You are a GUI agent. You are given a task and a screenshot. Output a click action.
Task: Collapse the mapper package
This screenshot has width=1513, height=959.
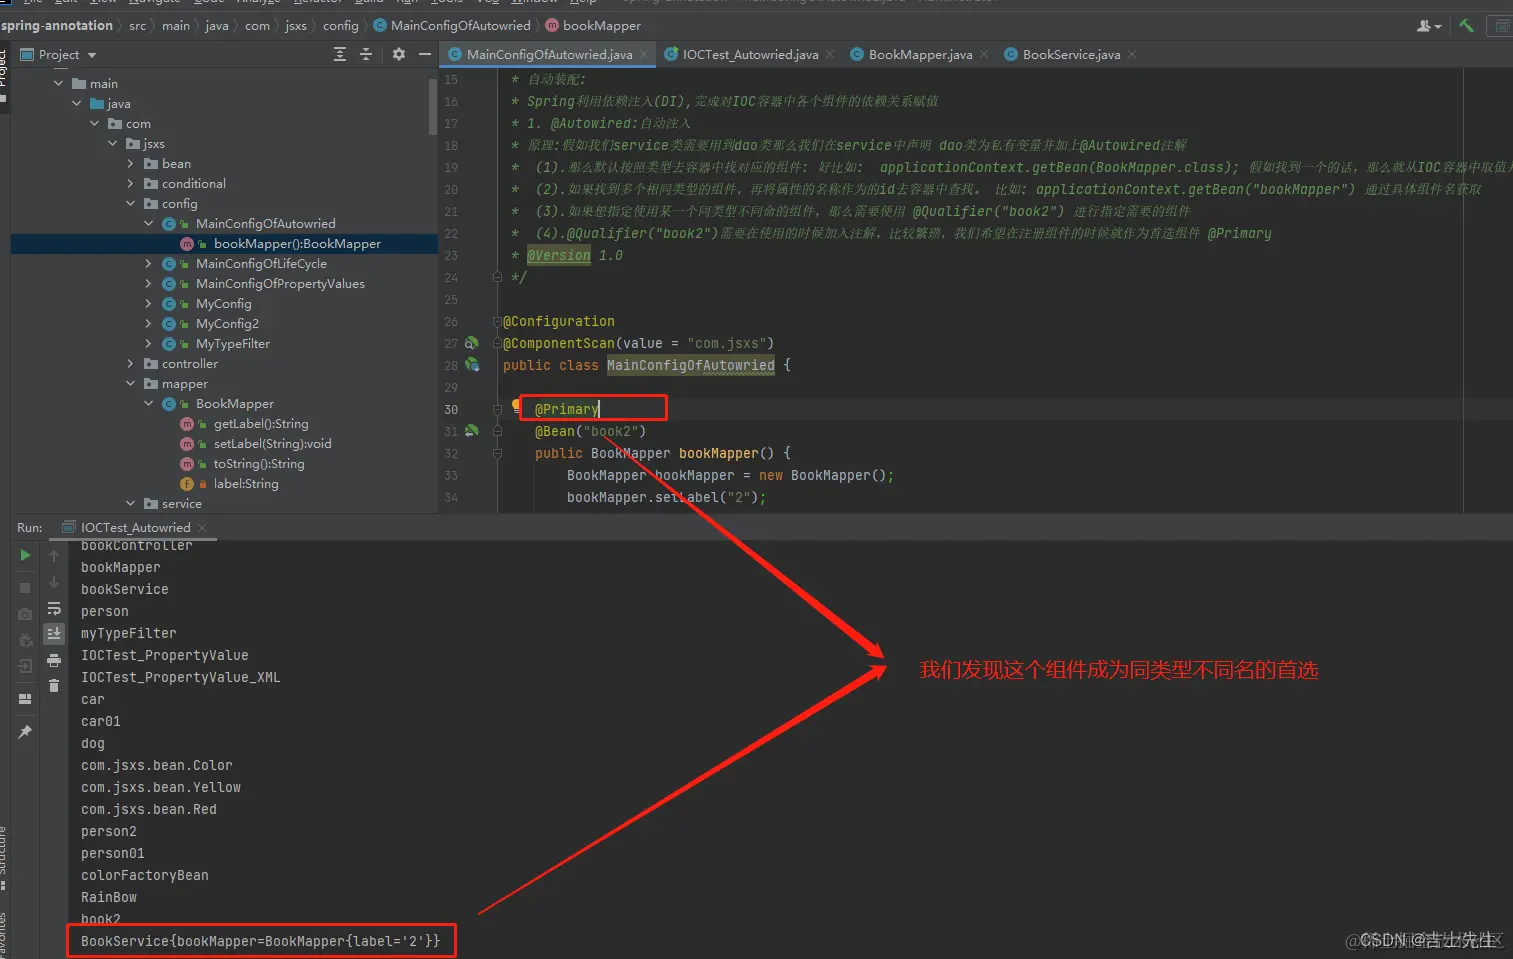[x=130, y=383]
